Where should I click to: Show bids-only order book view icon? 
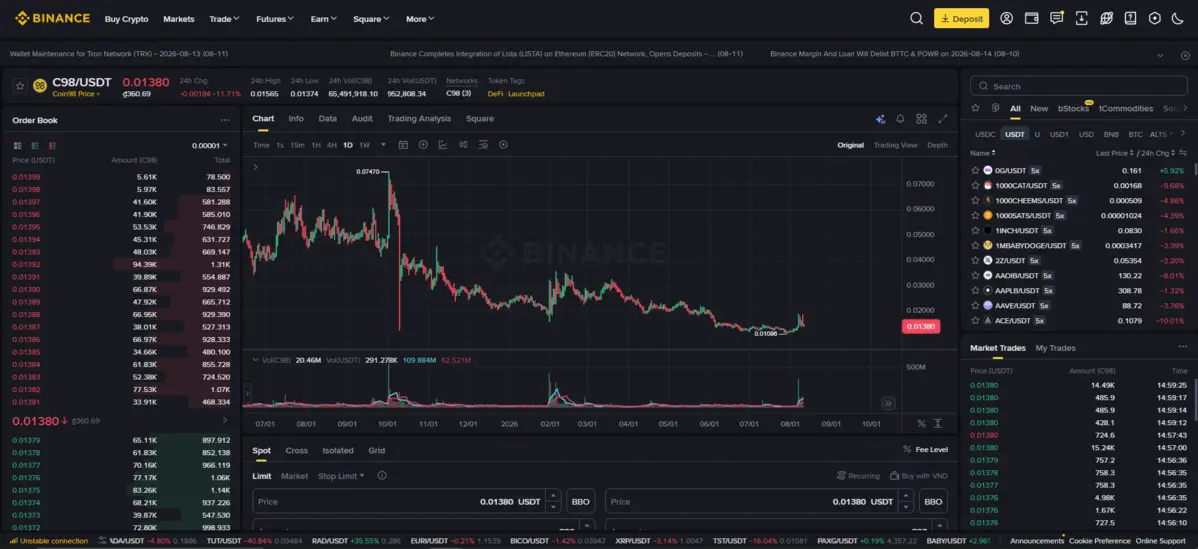(34, 145)
